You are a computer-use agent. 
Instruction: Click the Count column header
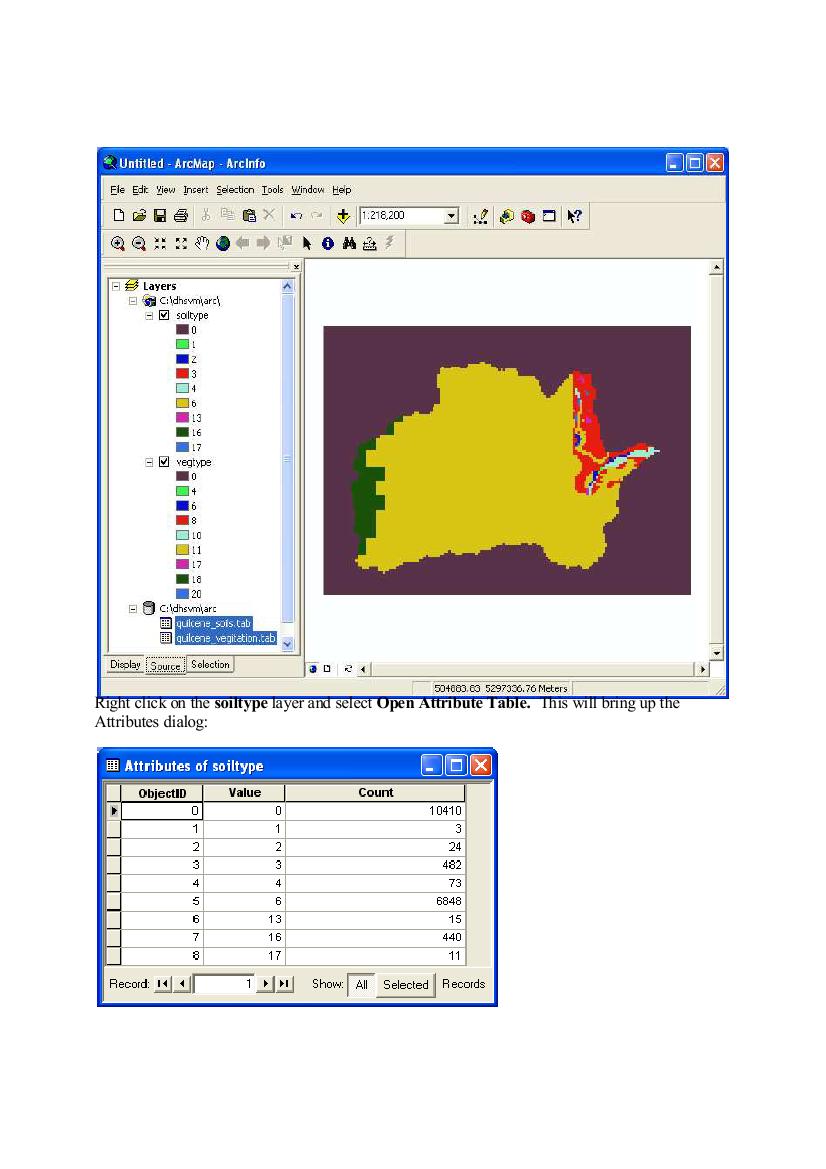375,793
